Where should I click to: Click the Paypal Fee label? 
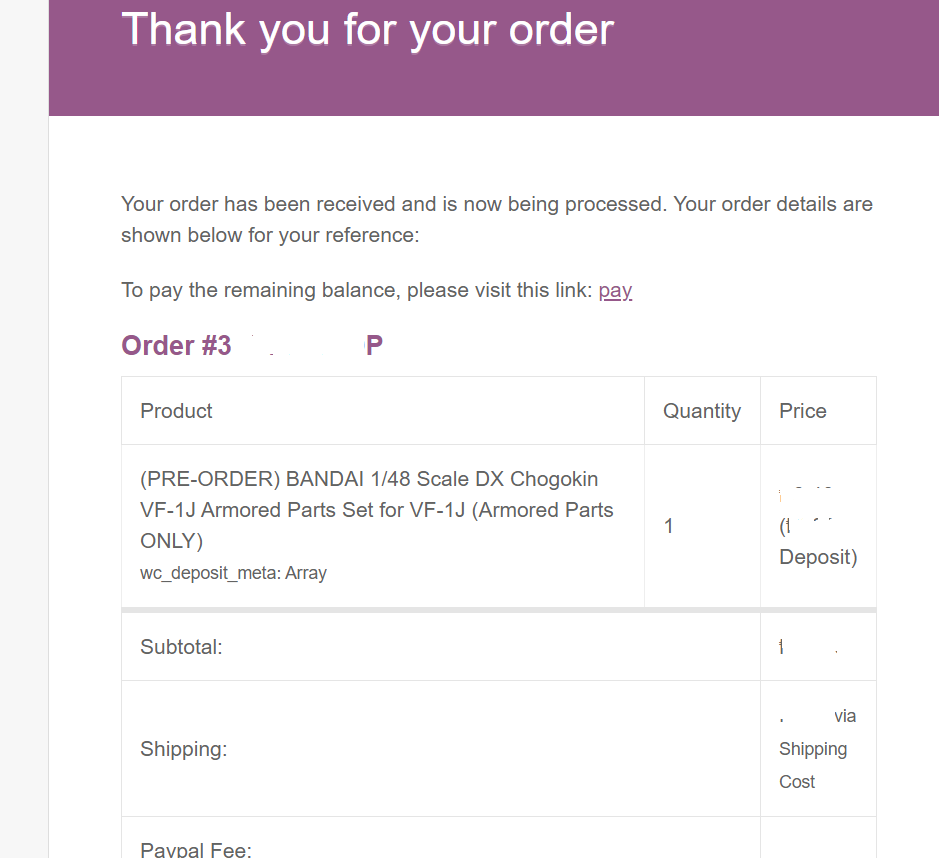click(196, 850)
